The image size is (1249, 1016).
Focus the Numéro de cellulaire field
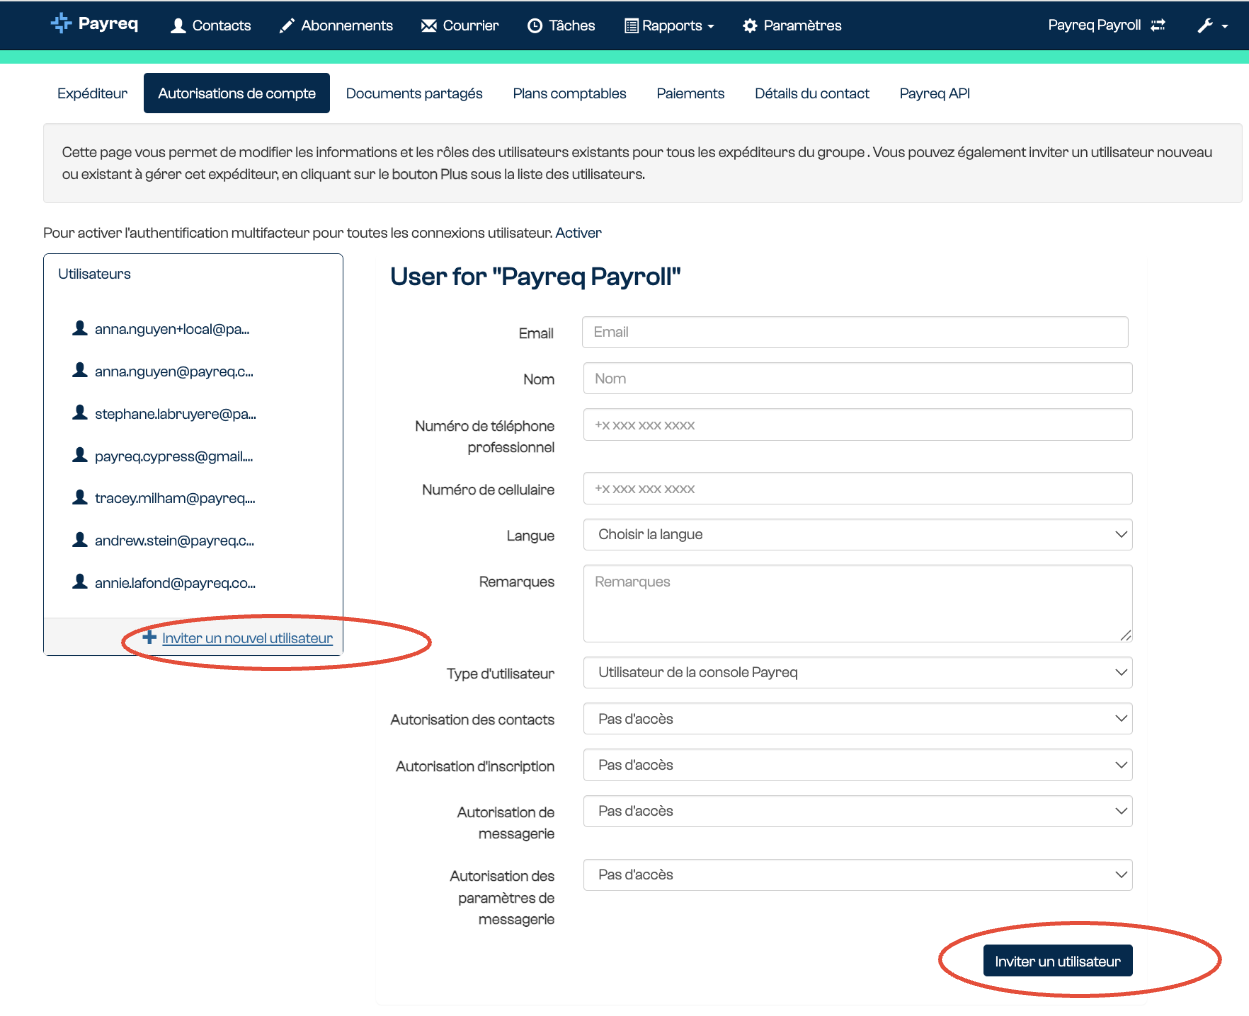858,489
